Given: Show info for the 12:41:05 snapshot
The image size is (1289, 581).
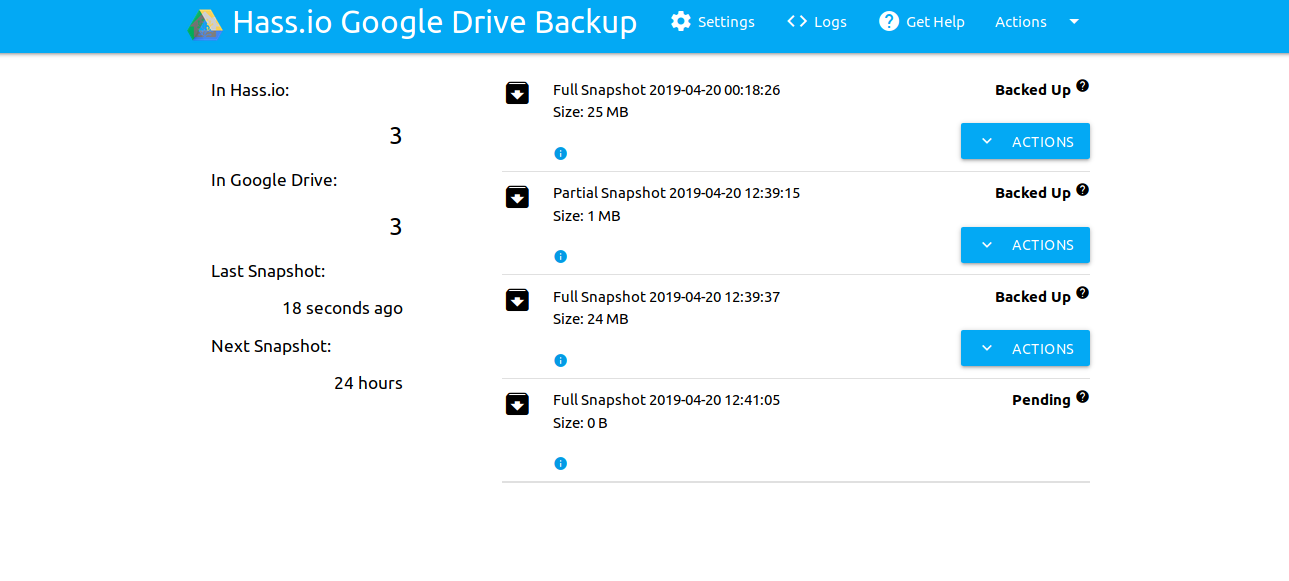Looking at the screenshot, I should click(x=560, y=464).
